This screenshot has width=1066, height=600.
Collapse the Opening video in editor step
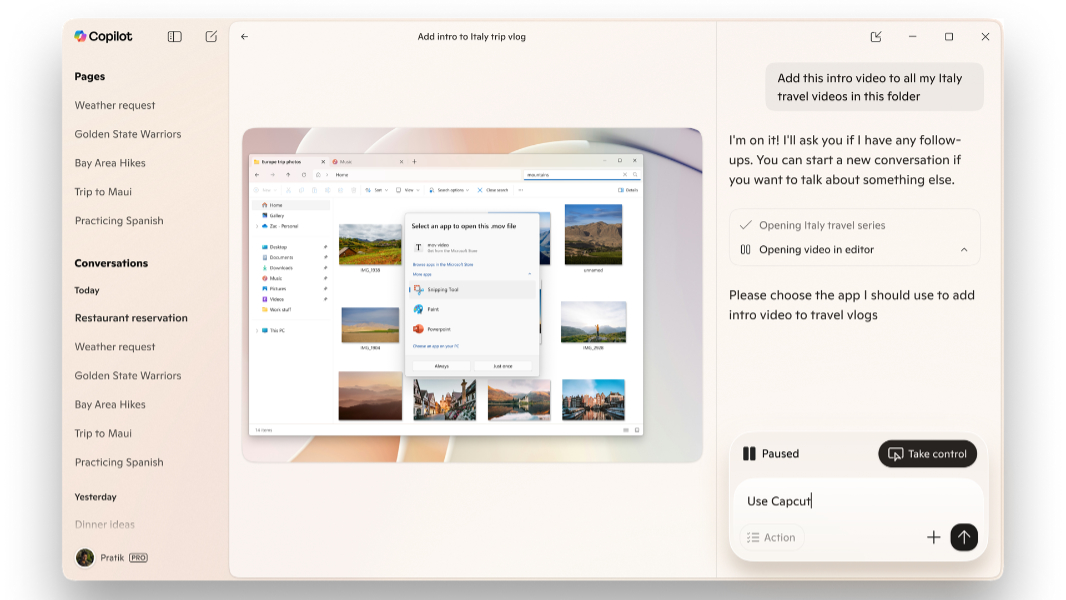click(x=964, y=250)
